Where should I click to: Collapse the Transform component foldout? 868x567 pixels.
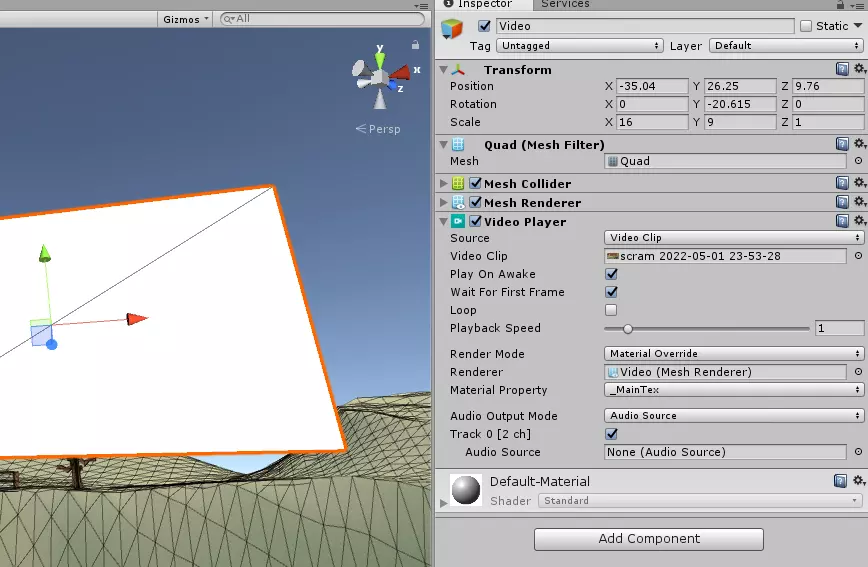(x=443, y=70)
